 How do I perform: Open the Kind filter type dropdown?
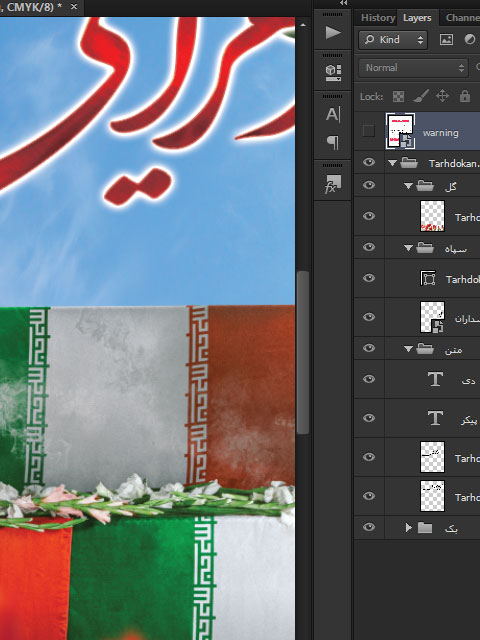coord(393,40)
